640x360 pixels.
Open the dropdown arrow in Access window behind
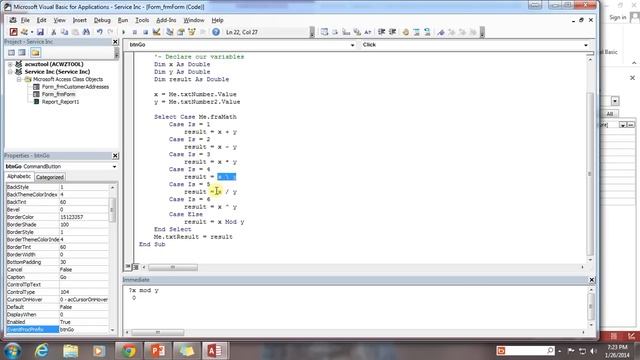pos(615,101)
